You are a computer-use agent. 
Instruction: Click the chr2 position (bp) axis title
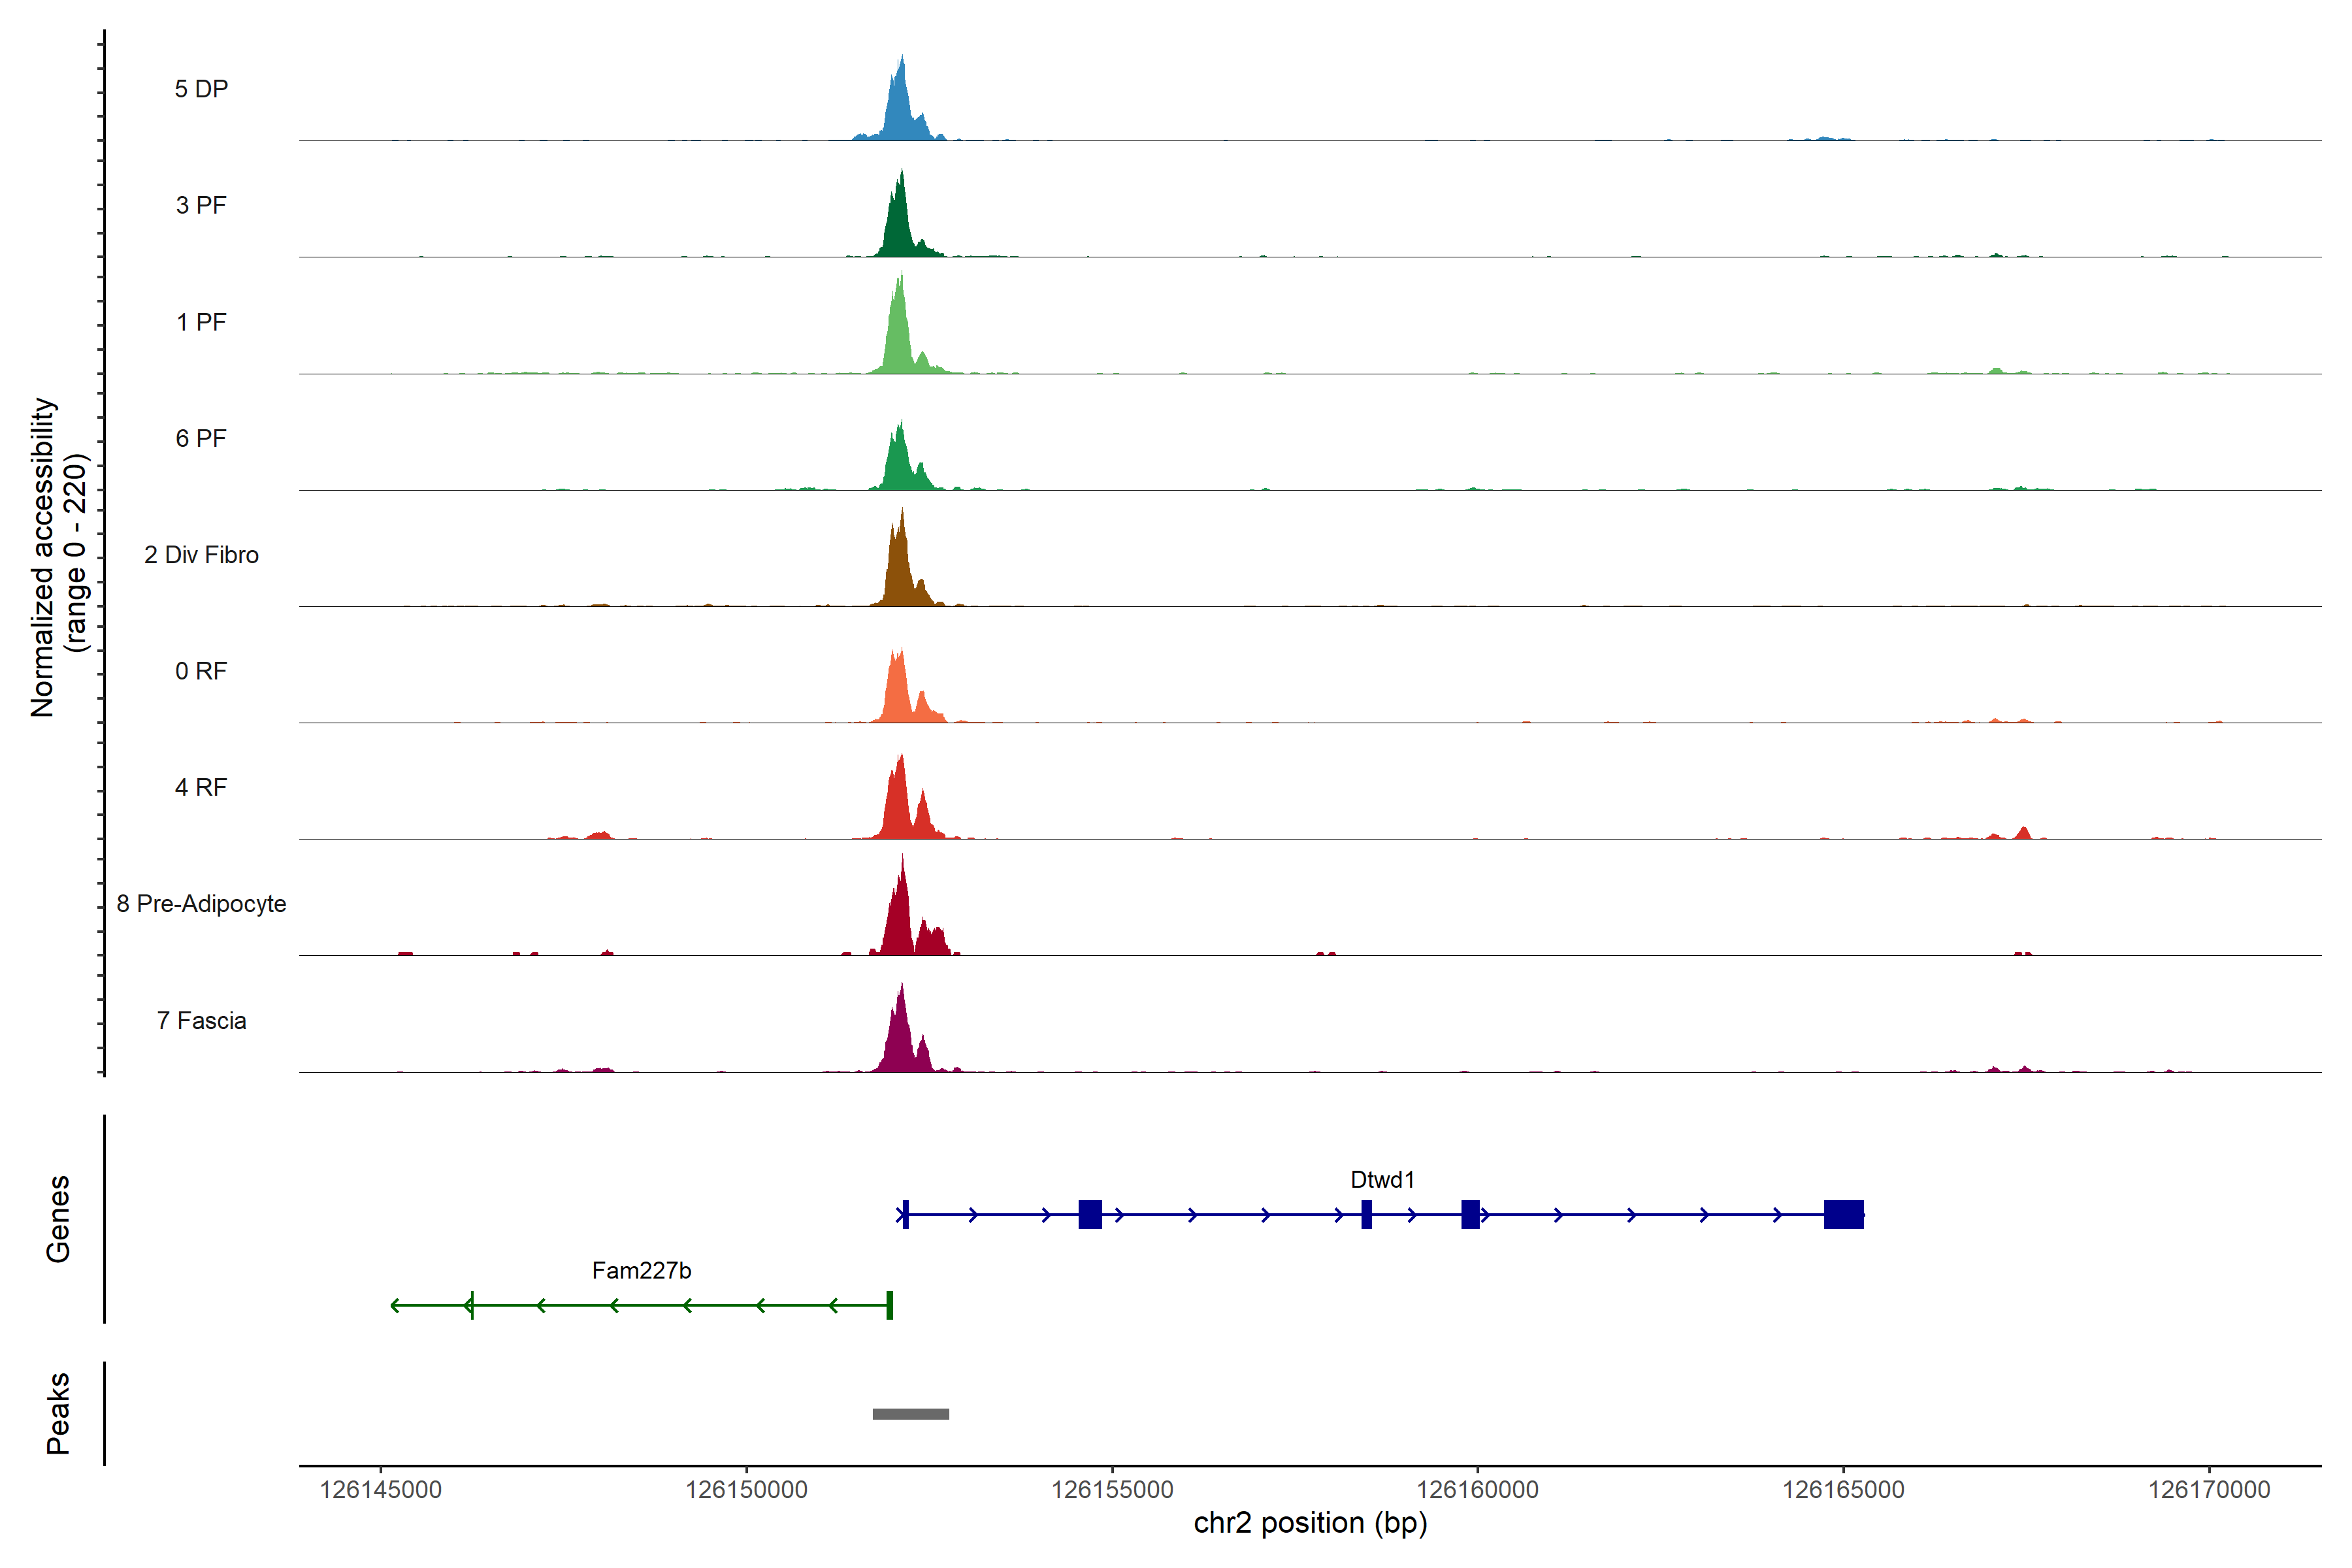1310,1523
